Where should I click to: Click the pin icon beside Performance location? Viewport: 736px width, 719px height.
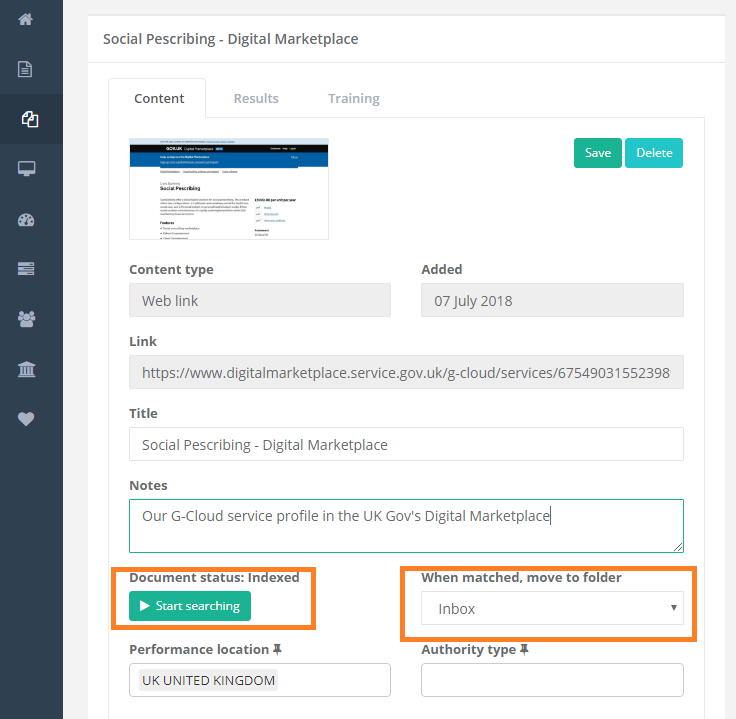point(277,649)
